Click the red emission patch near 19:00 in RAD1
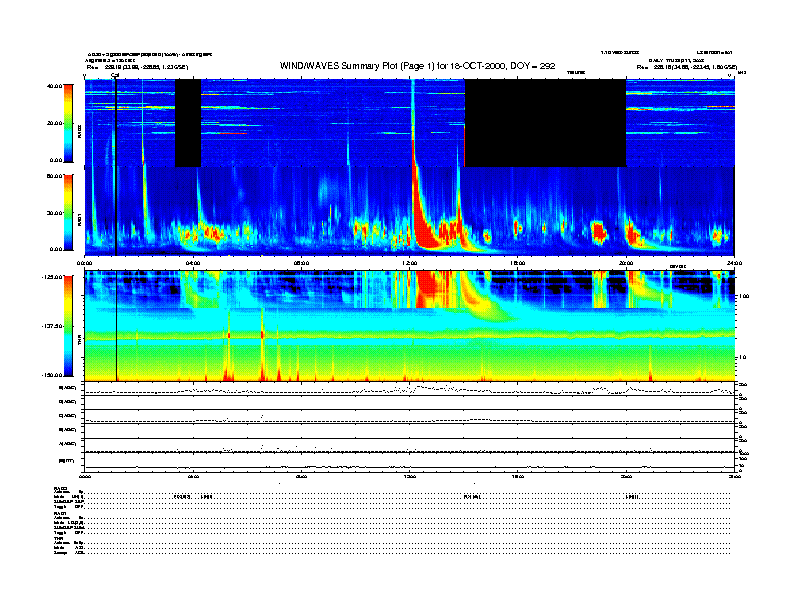 [599, 231]
